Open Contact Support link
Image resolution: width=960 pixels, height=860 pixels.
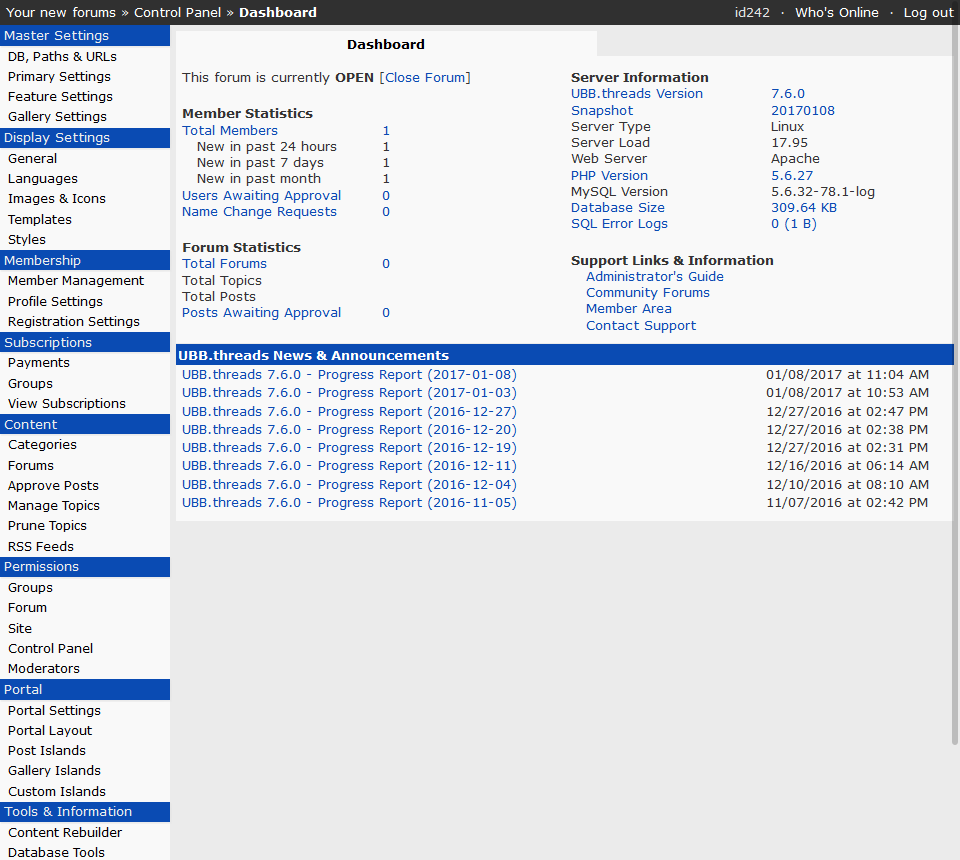tap(641, 326)
